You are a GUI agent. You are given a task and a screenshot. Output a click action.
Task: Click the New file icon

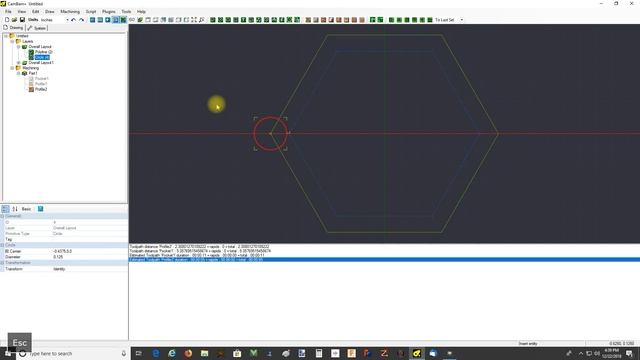click(x=7, y=20)
